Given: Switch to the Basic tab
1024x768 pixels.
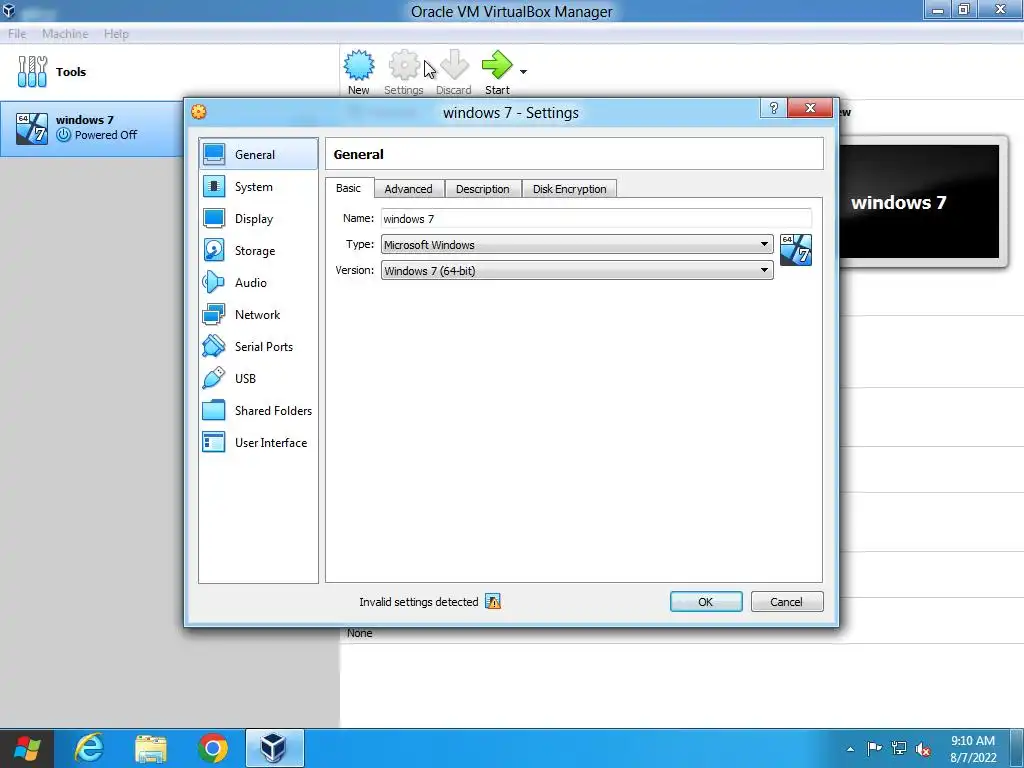Looking at the screenshot, I should click(x=349, y=188).
